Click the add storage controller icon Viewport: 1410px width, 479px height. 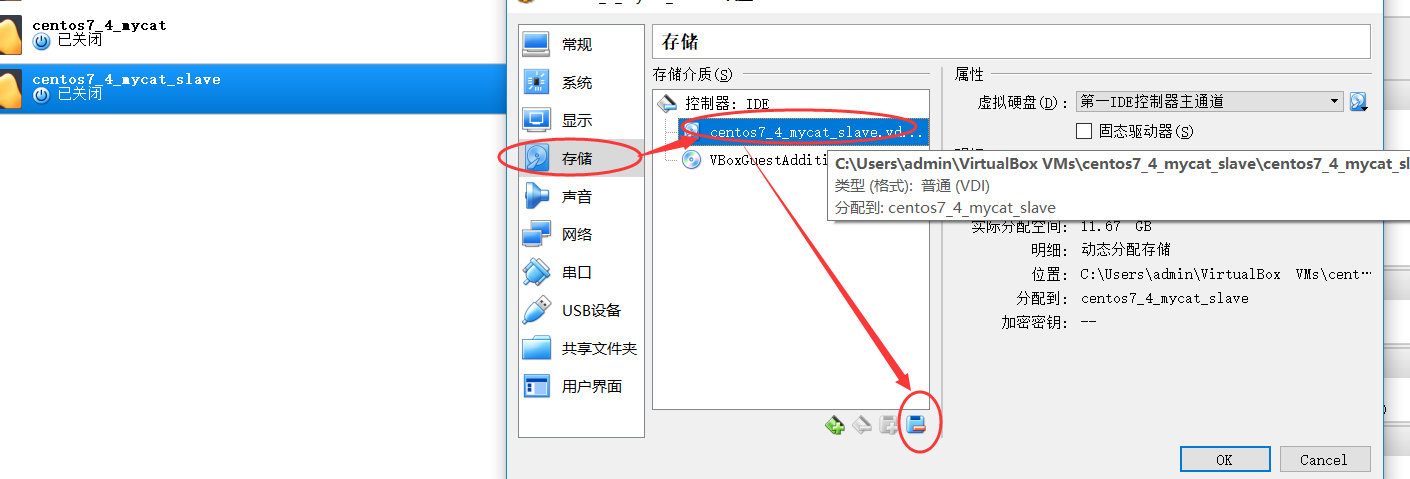click(835, 426)
